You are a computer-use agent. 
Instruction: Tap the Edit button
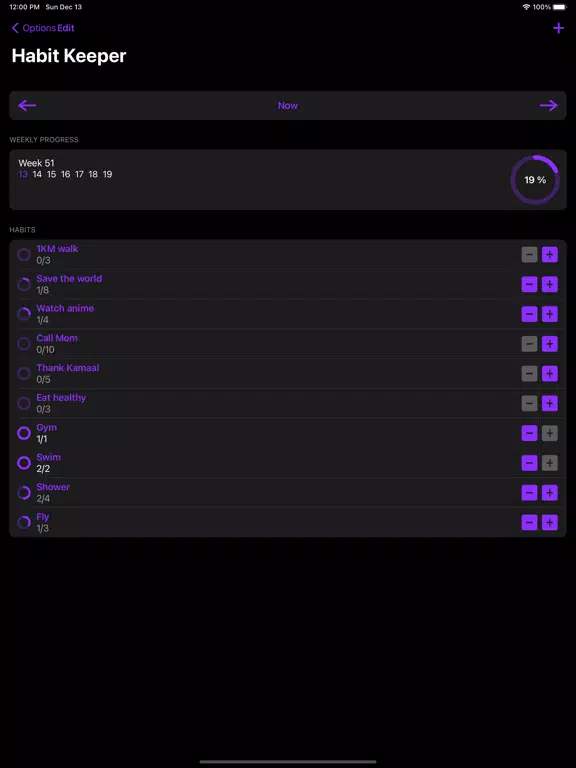[x=66, y=28]
